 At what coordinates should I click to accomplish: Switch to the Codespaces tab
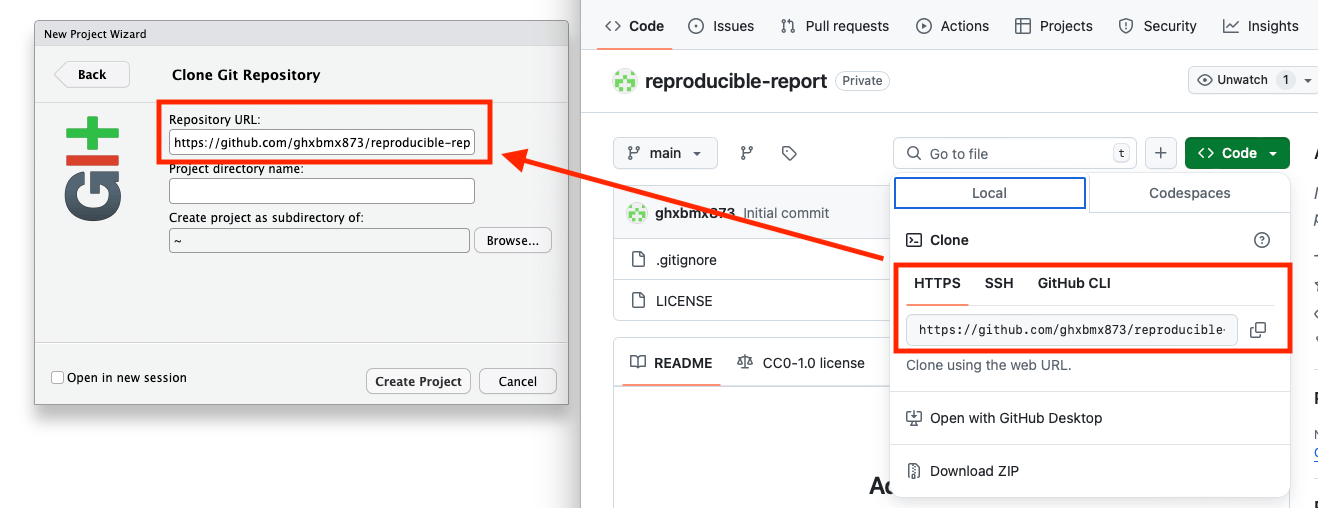tap(1189, 193)
